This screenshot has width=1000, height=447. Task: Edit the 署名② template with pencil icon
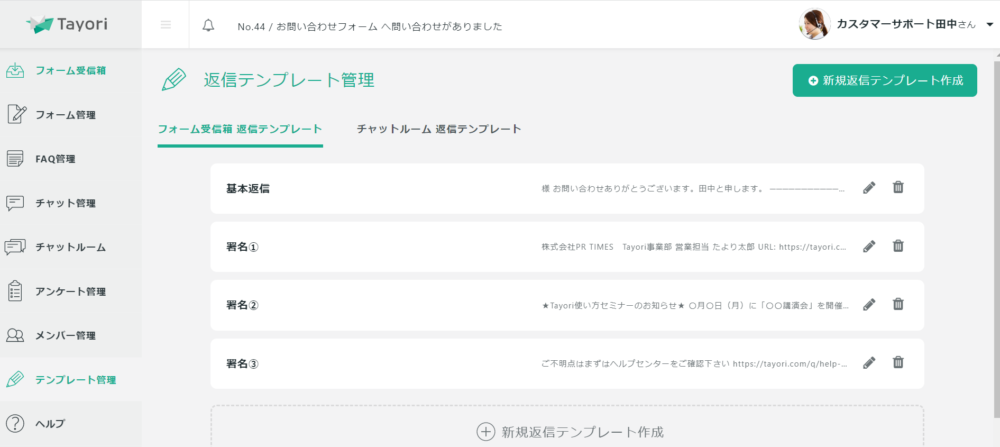click(869, 304)
